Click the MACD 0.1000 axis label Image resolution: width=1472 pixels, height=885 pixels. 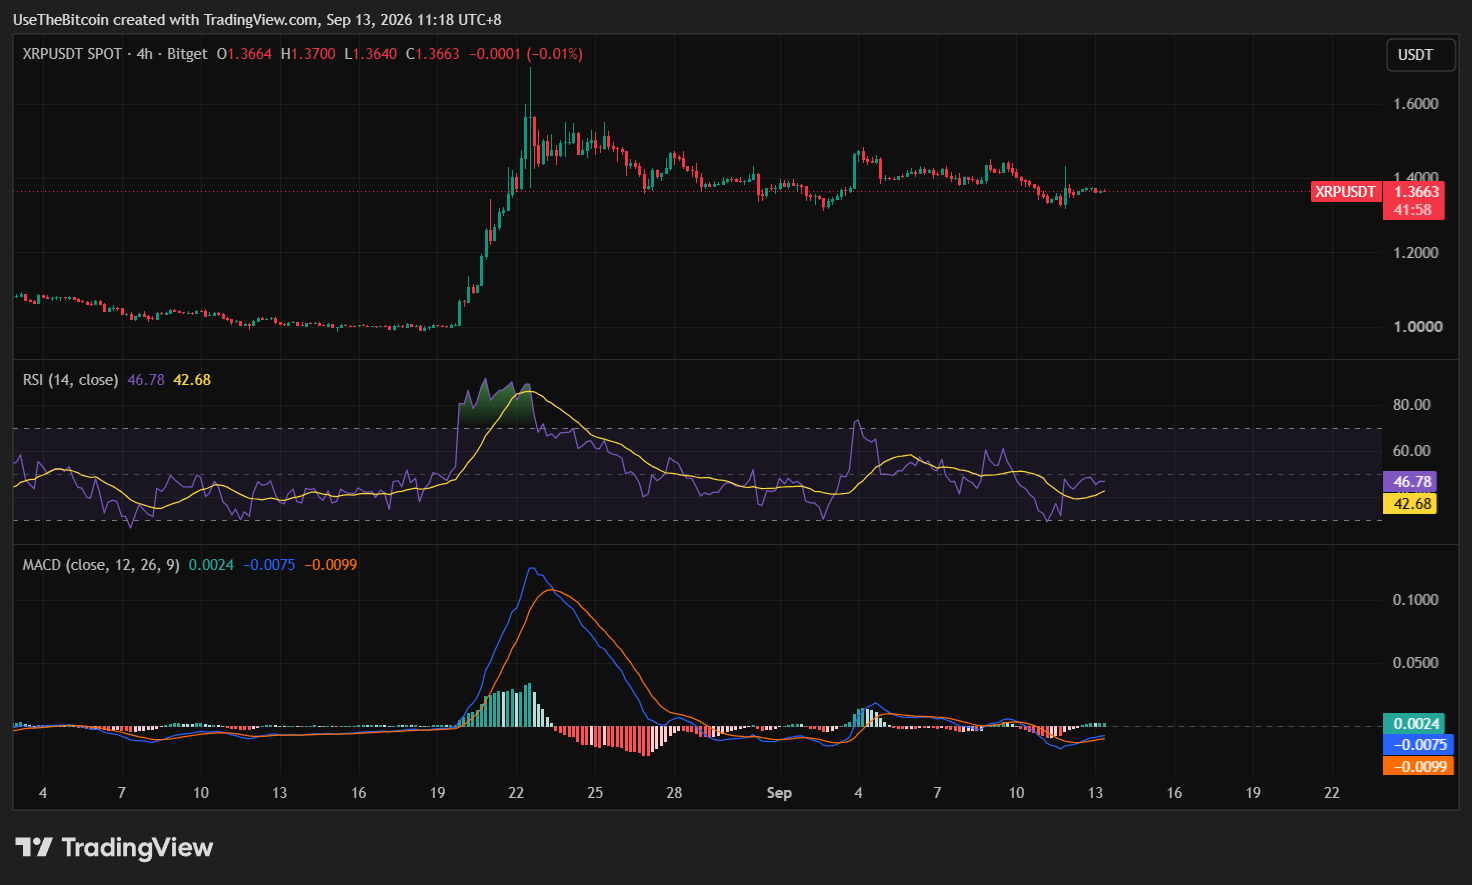(x=1416, y=600)
